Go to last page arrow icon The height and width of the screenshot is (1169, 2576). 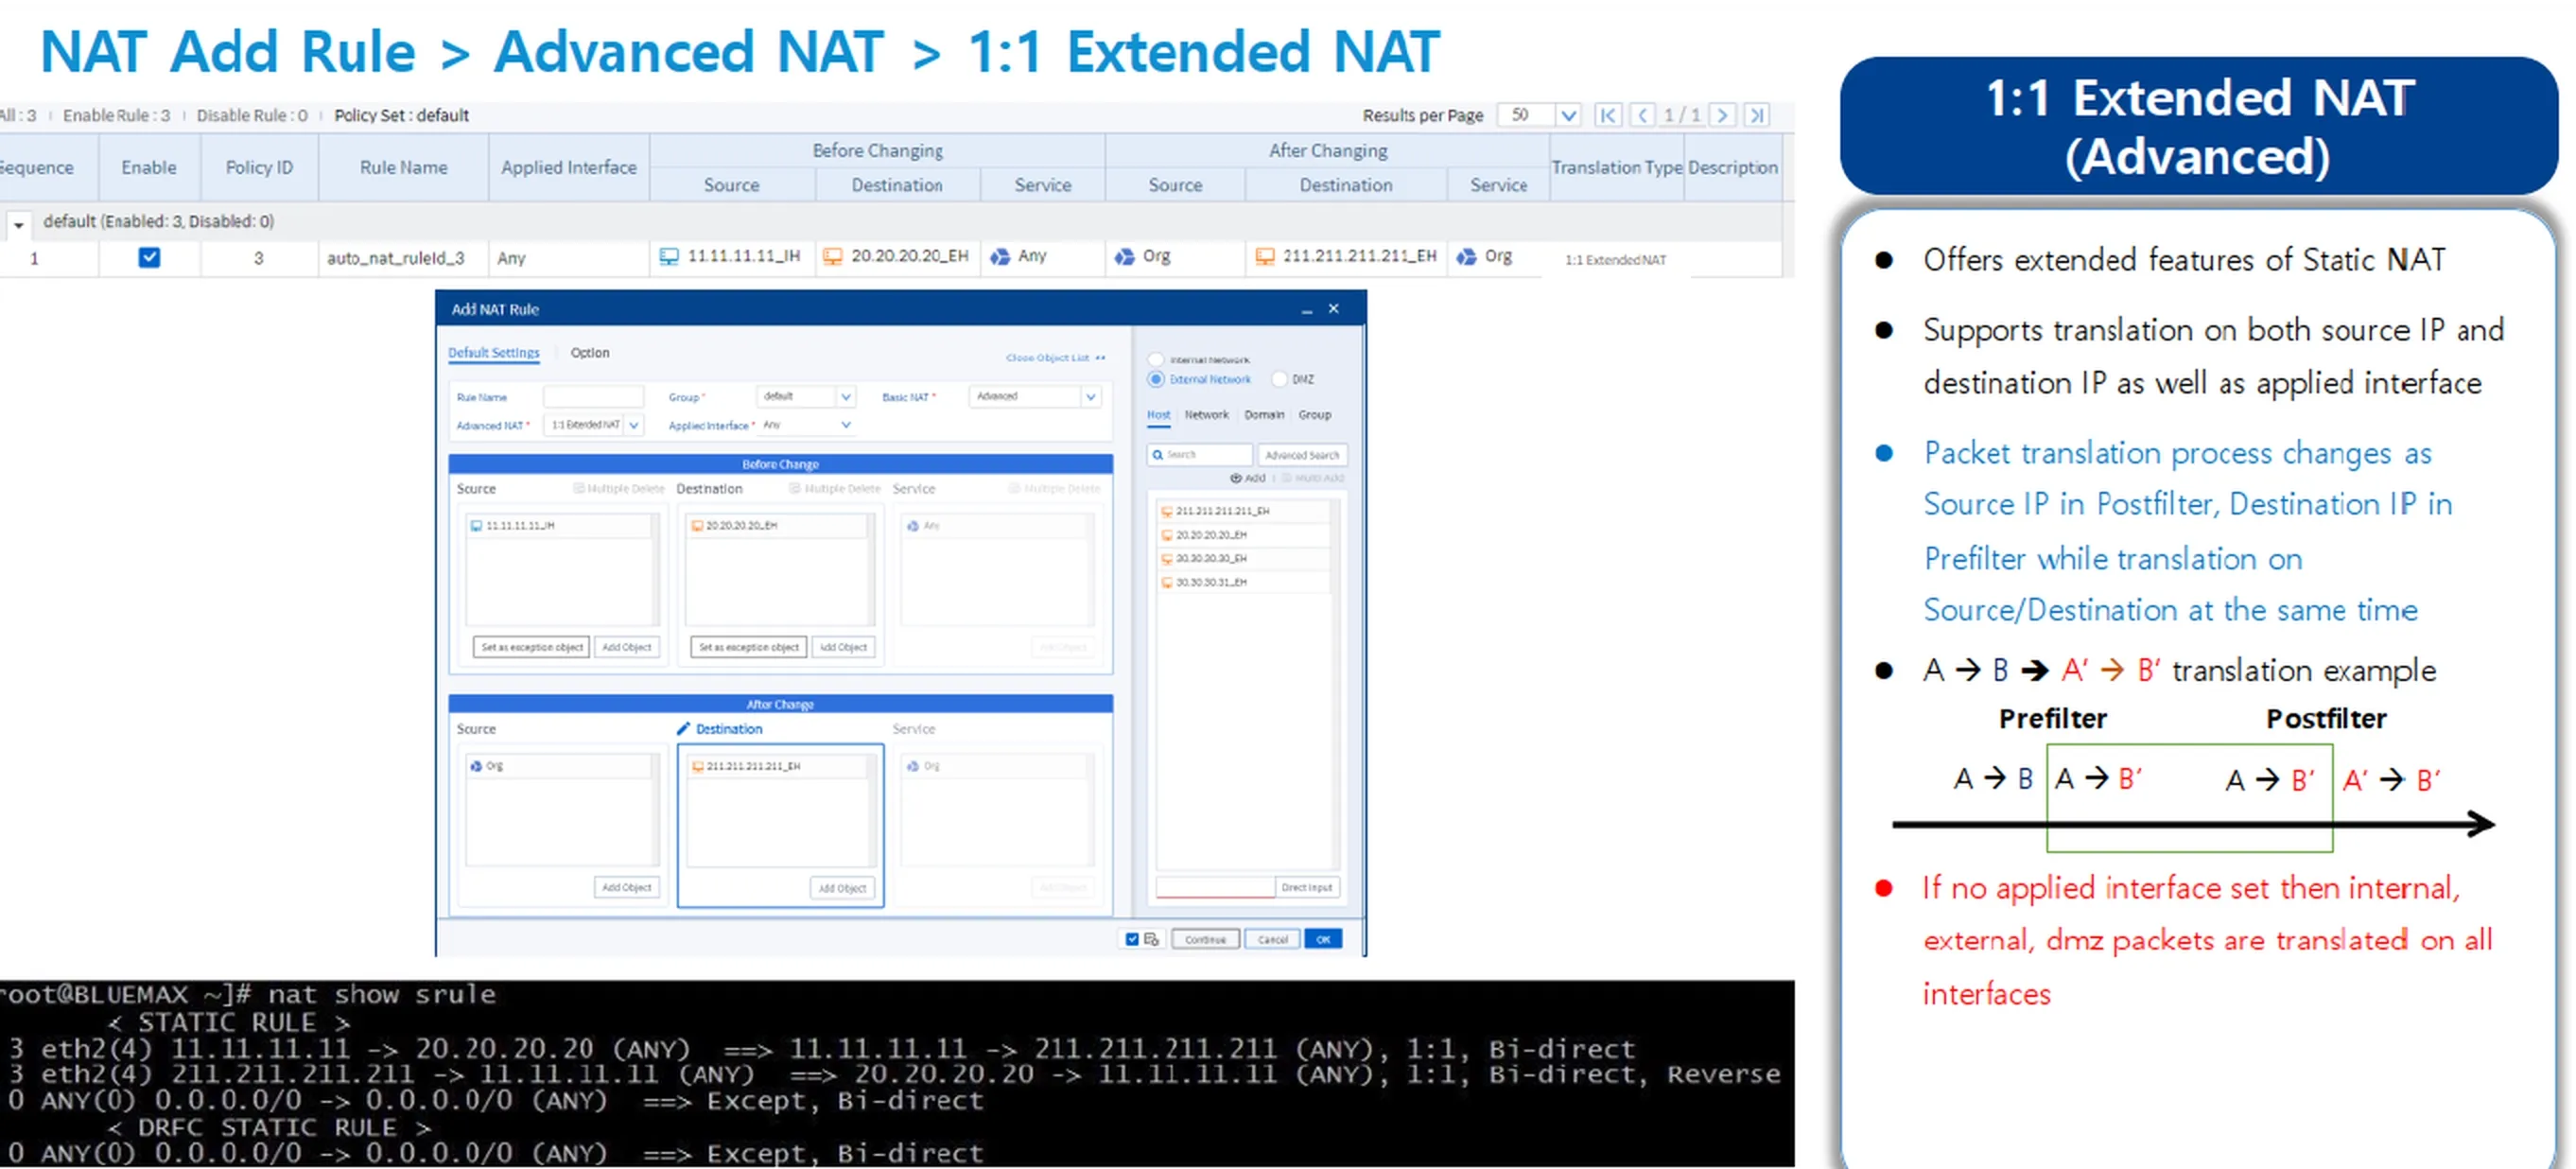click(1757, 115)
